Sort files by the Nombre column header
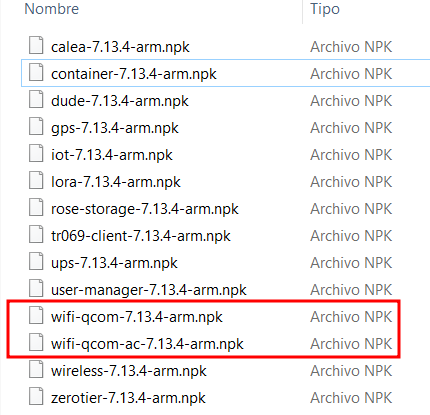Screen dimensions: 430x415 pyautogui.click(x=52, y=9)
